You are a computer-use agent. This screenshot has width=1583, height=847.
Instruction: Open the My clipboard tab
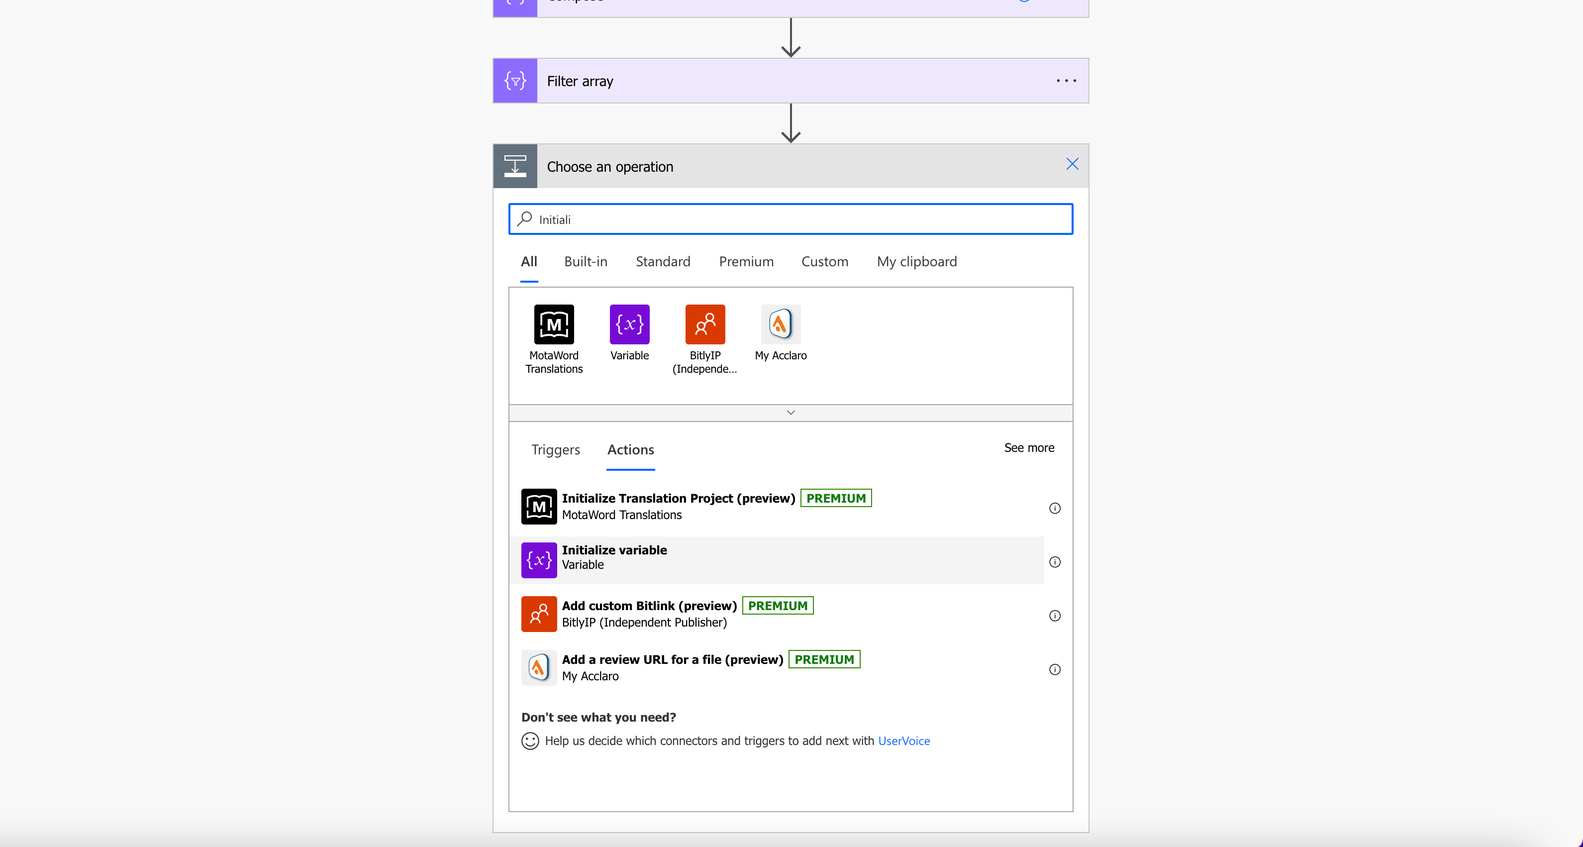(x=917, y=262)
